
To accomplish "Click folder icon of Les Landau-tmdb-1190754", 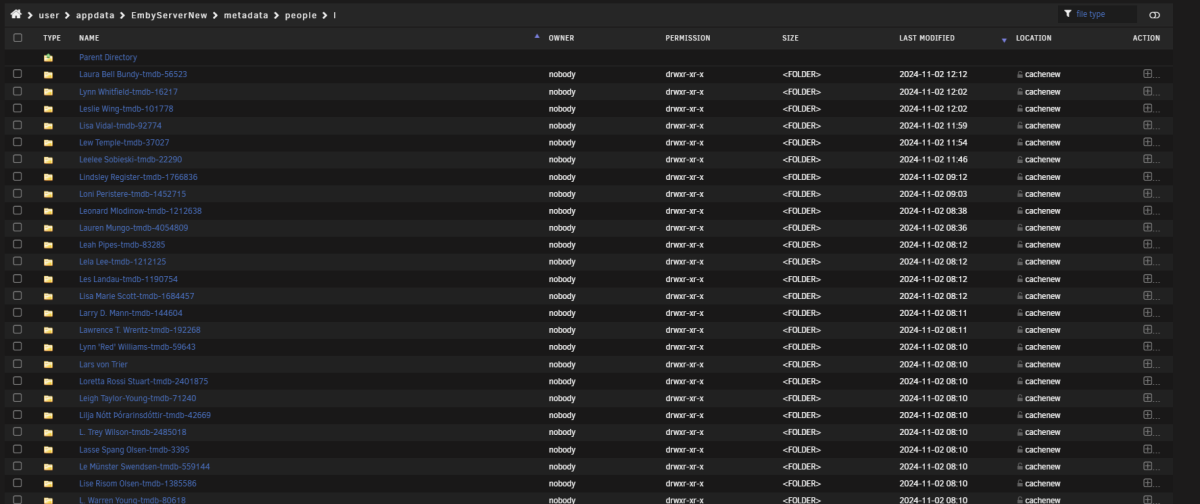I will (x=48, y=279).
